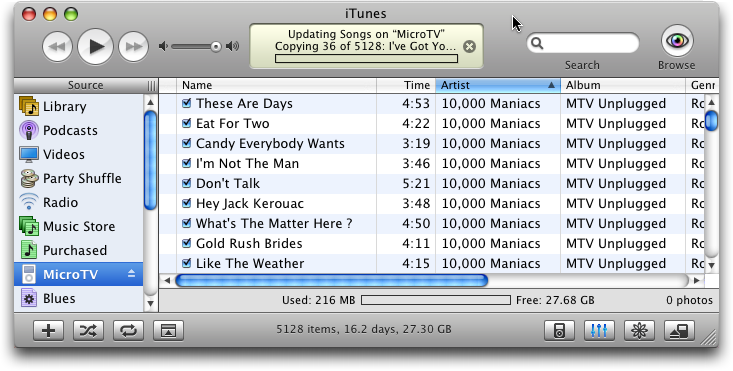Click the Source pane scroll-up arrow
The image size is (733, 371).
click(150, 102)
